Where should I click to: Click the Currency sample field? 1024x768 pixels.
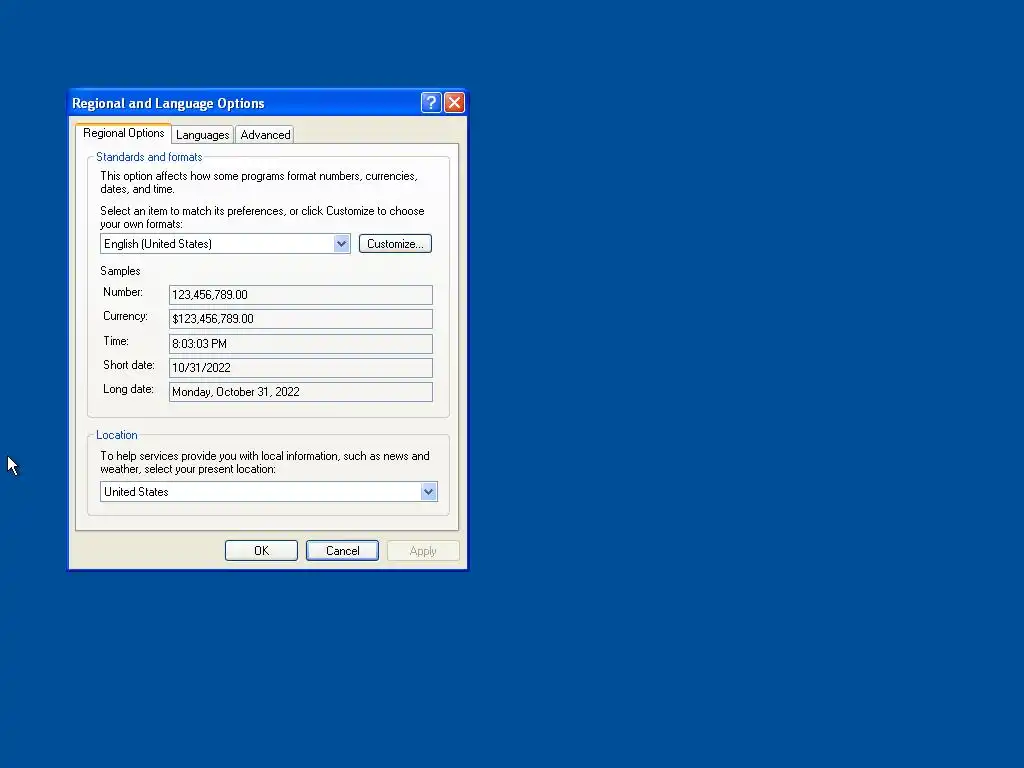300,319
